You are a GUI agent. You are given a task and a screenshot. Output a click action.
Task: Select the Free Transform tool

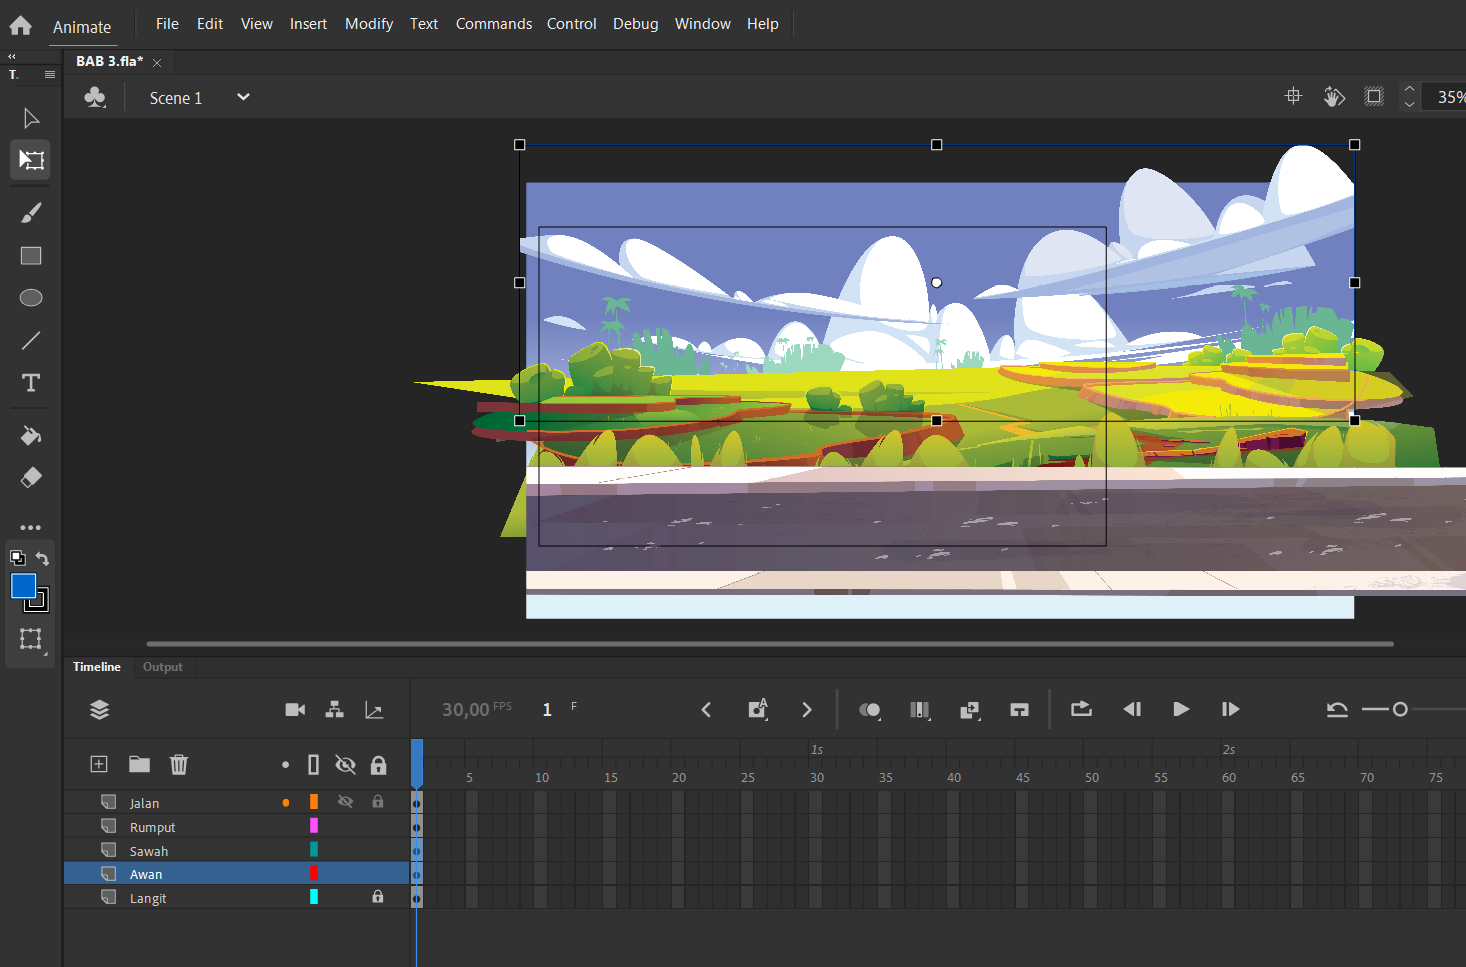pos(31,160)
